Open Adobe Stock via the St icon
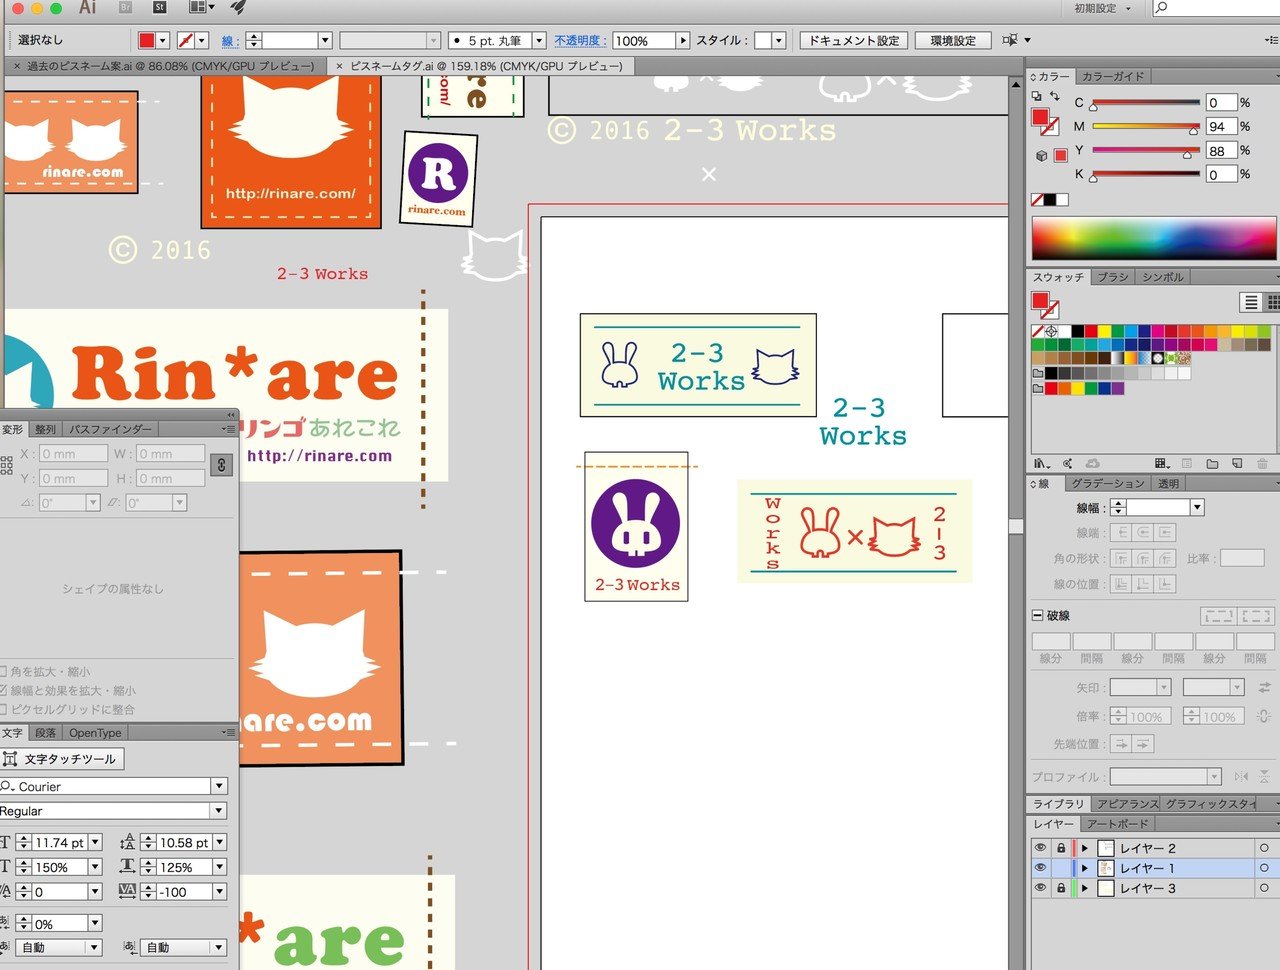The image size is (1280, 970). (x=160, y=7)
